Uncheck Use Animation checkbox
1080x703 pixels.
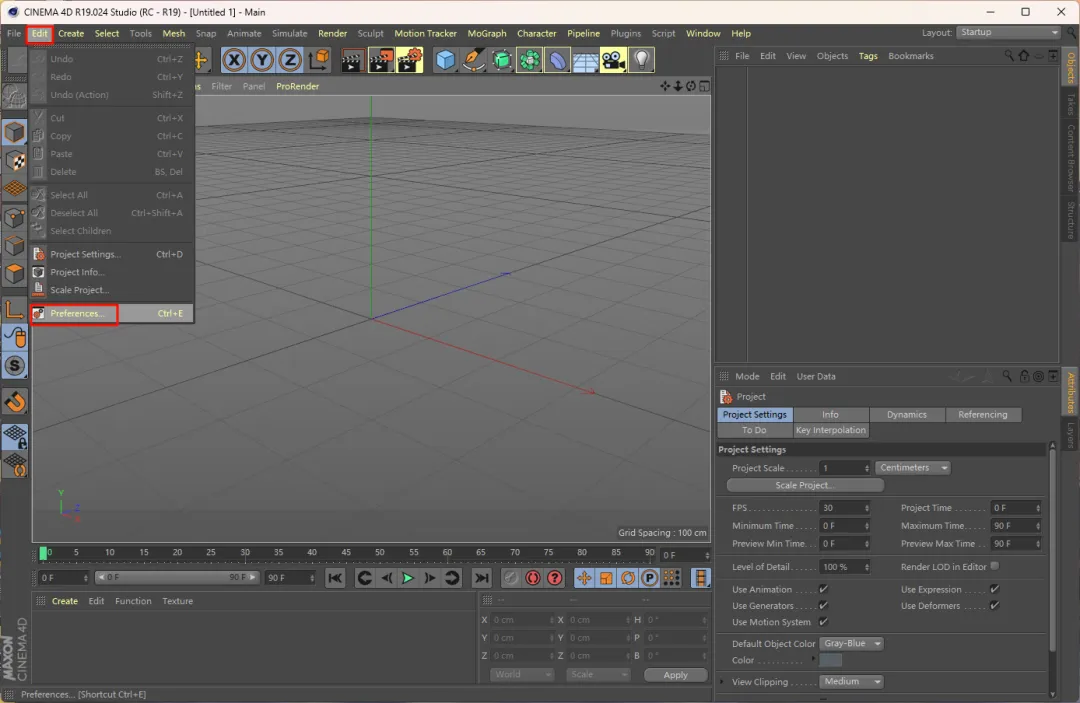tap(824, 590)
